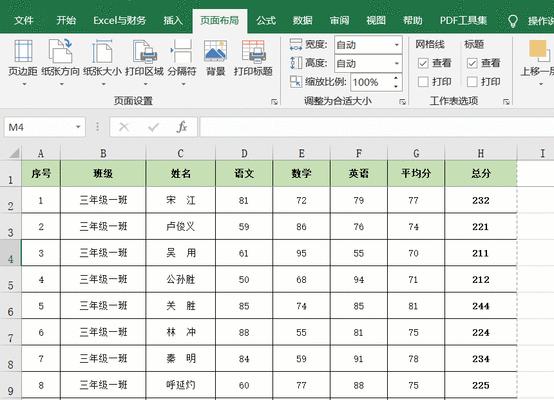The height and width of the screenshot is (400, 554).
Task: Select total score cell 244
Action: point(481,306)
